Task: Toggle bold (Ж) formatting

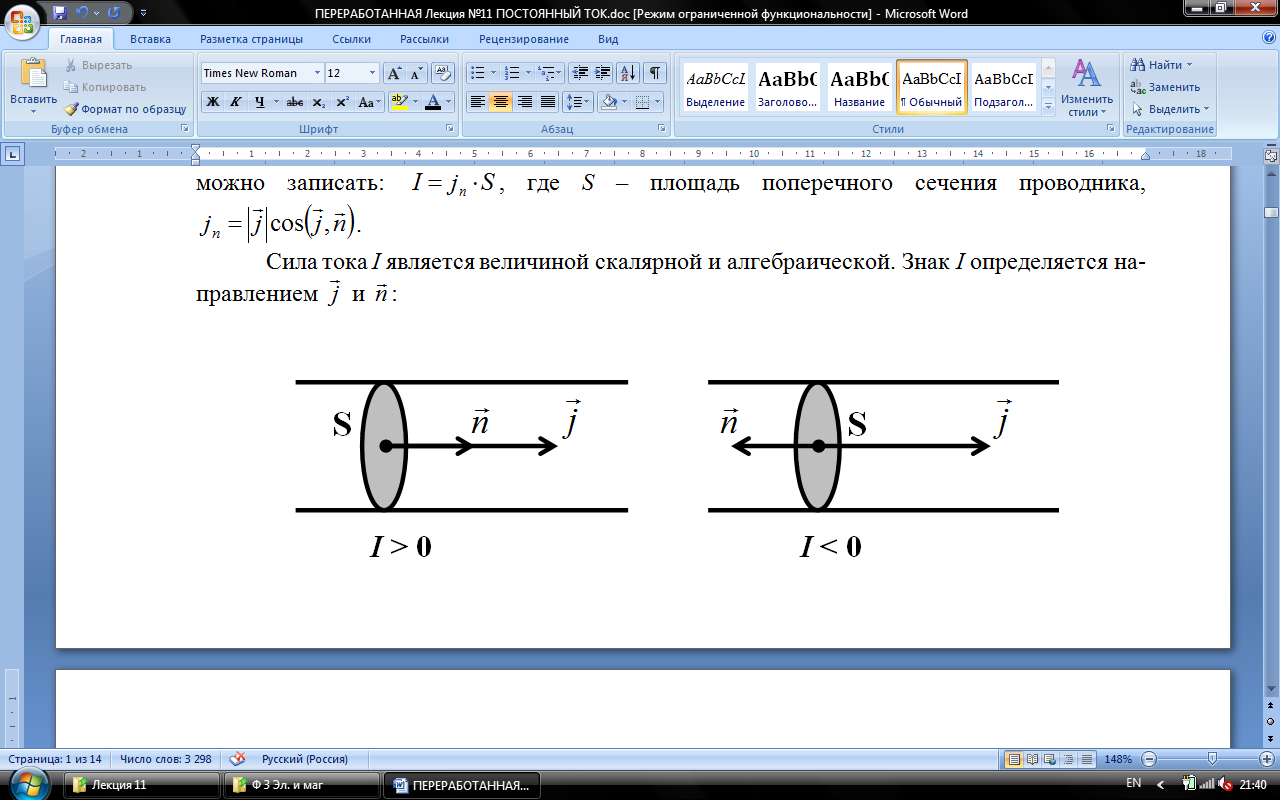Action: (213, 101)
